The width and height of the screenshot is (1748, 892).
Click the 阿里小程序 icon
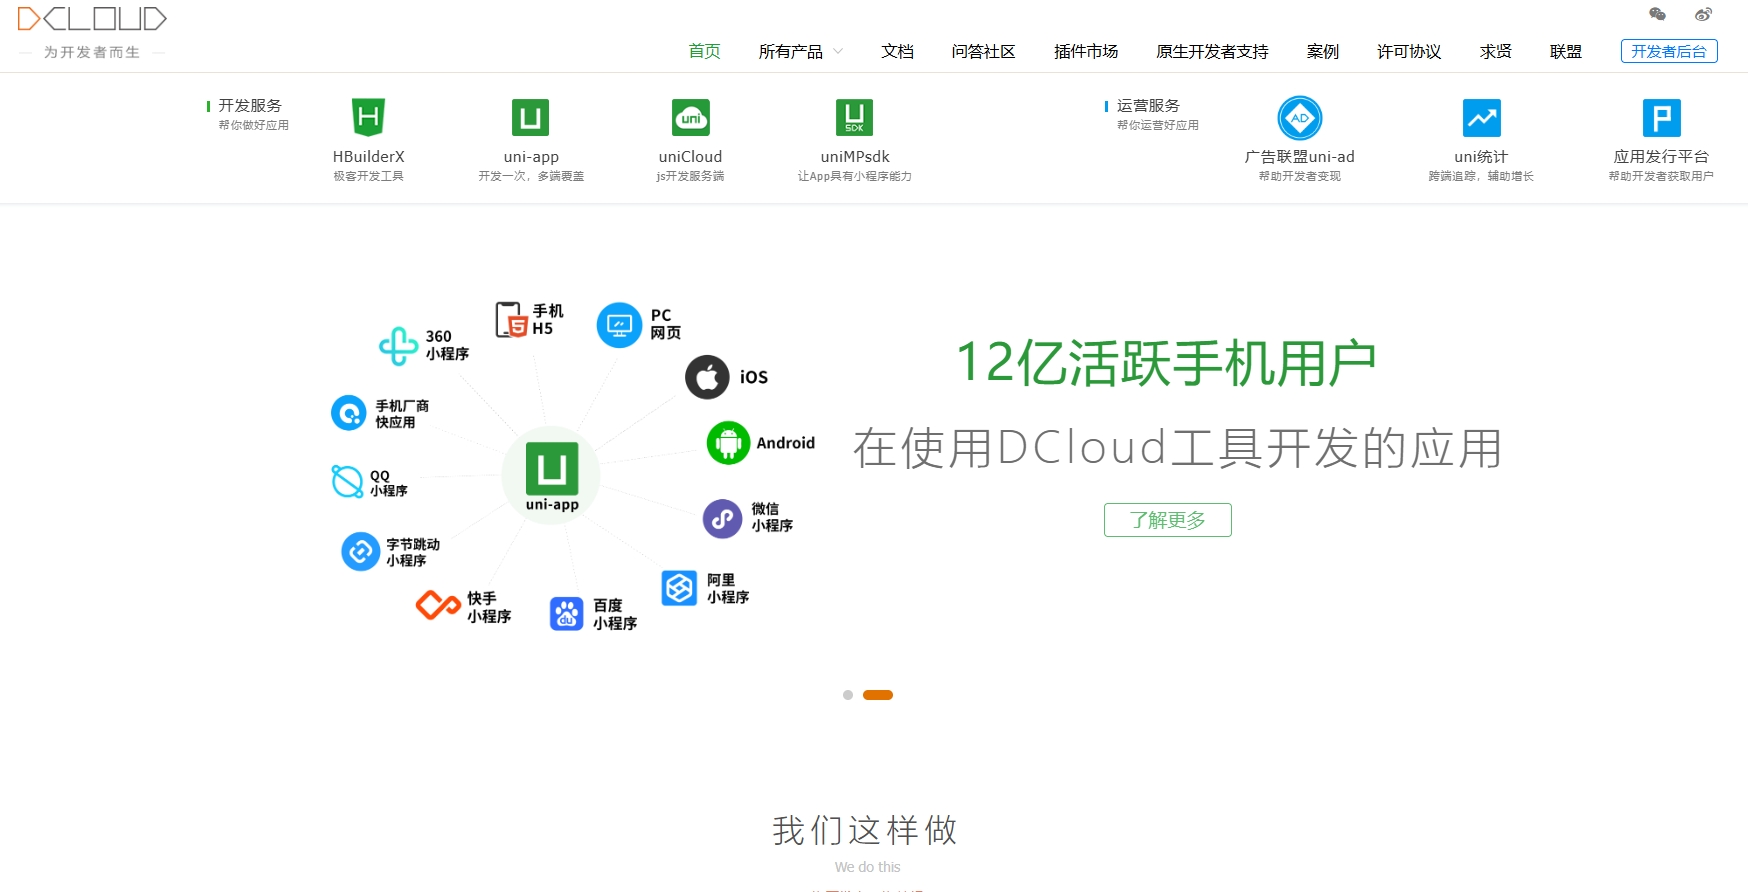pos(679,588)
